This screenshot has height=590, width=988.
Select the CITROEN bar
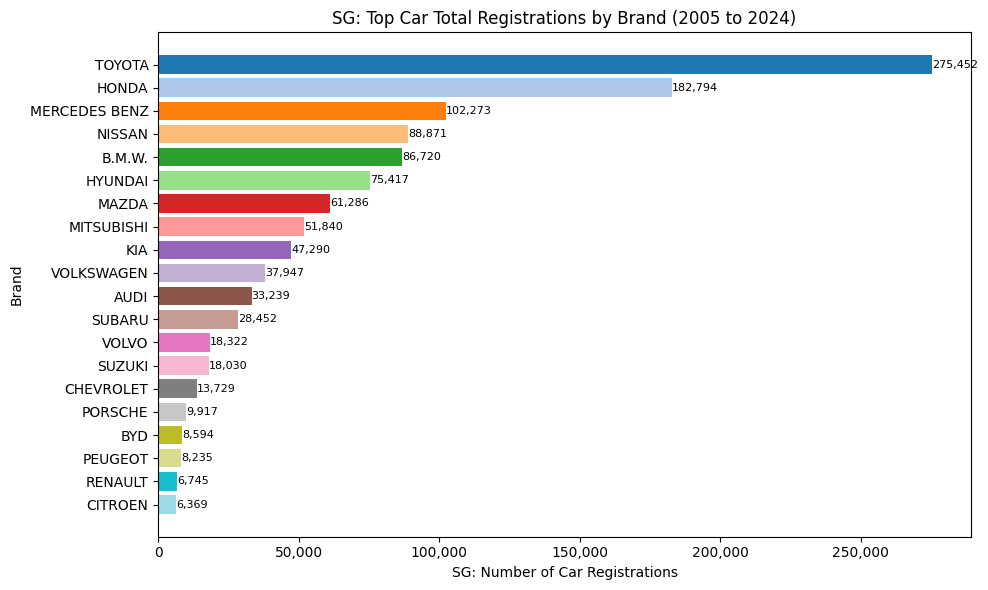pyautogui.click(x=168, y=504)
